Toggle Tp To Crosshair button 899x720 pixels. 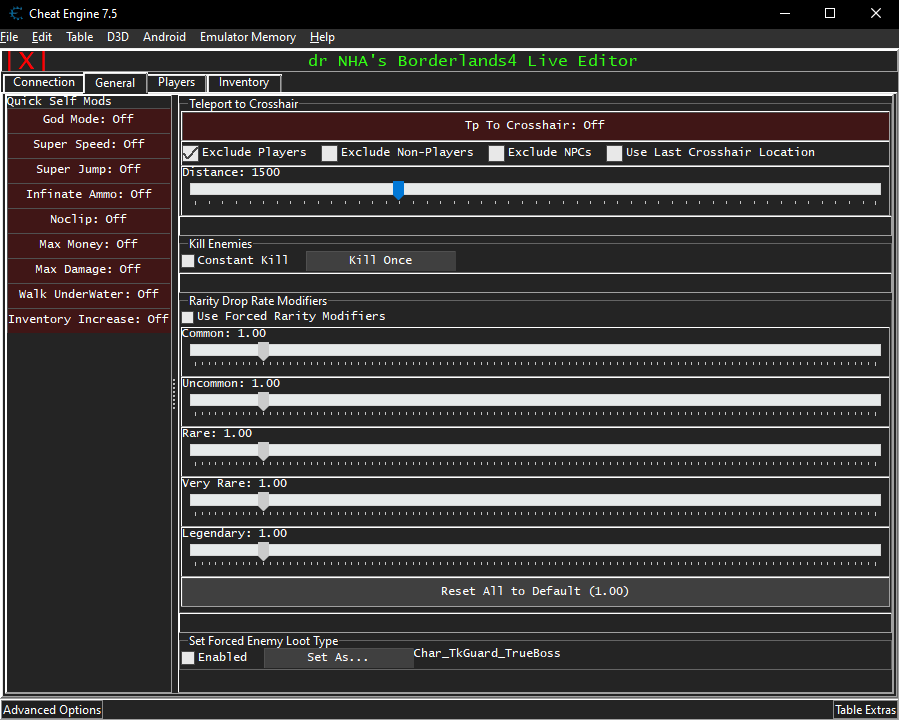(535, 126)
